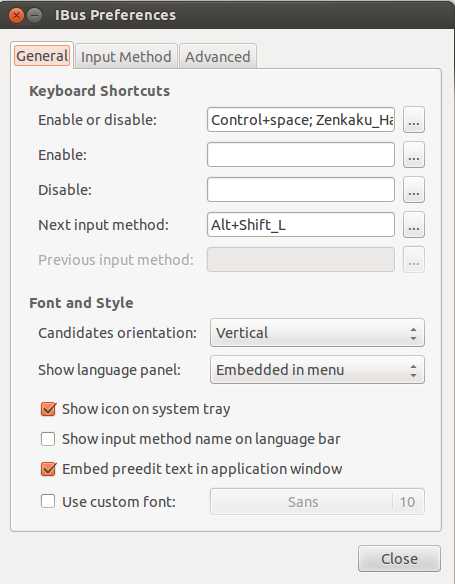Open ellipsis button next to Disable shortcut
The image size is (455, 584).
click(x=414, y=190)
